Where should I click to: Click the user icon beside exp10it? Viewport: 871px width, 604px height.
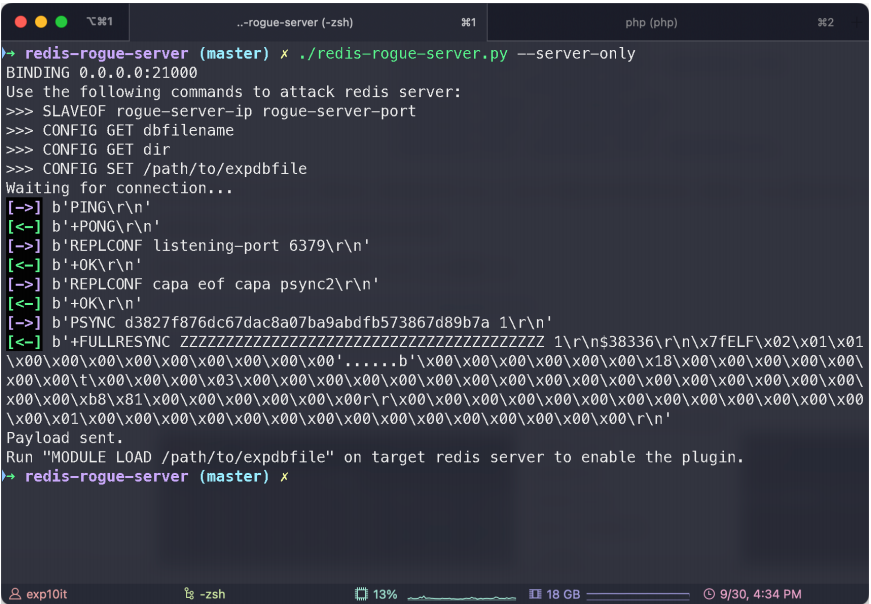[x=15, y=594]
